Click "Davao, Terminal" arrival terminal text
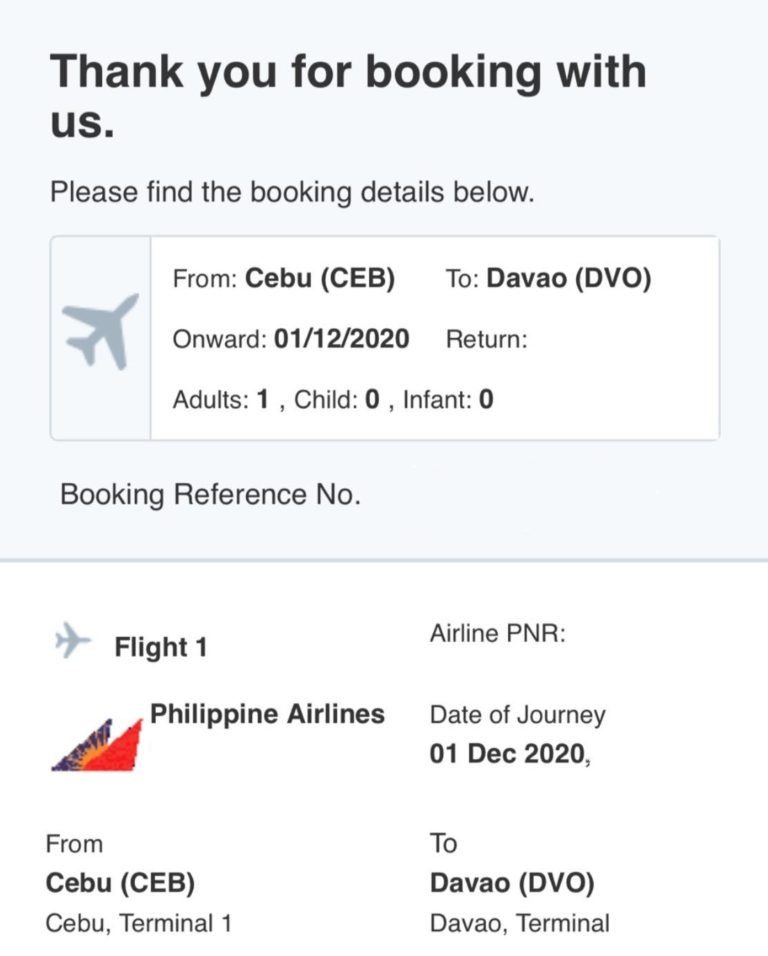 (519, 923)
